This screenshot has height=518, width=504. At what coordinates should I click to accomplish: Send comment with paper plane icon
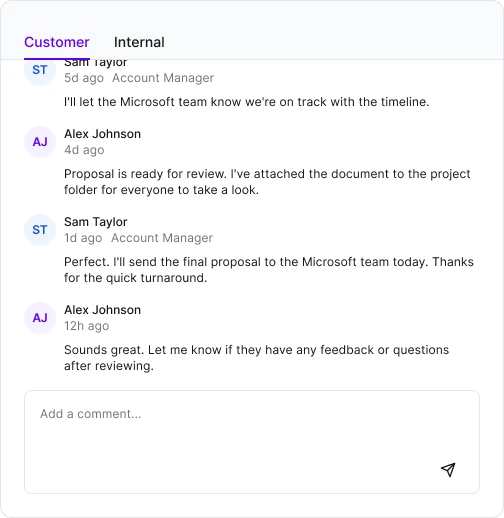point(448,470)
